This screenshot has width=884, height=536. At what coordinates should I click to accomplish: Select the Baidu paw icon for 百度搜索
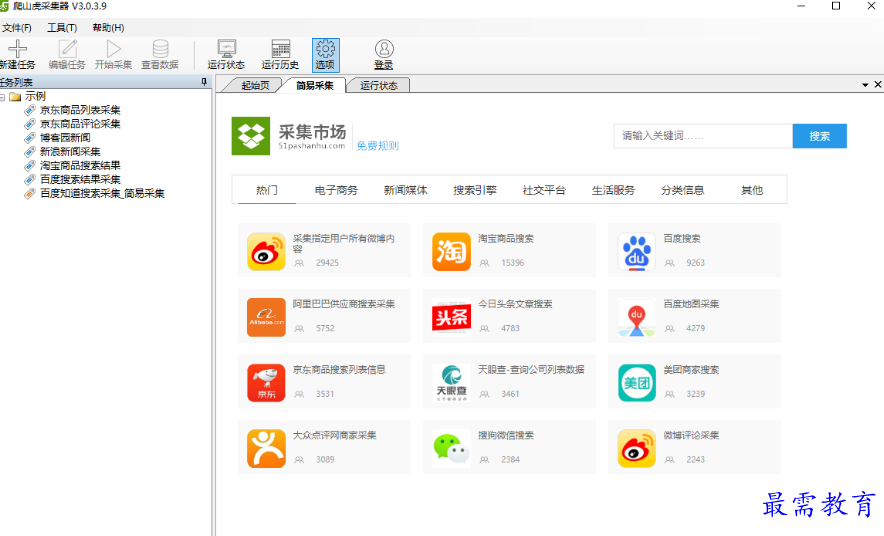point(637,251)
